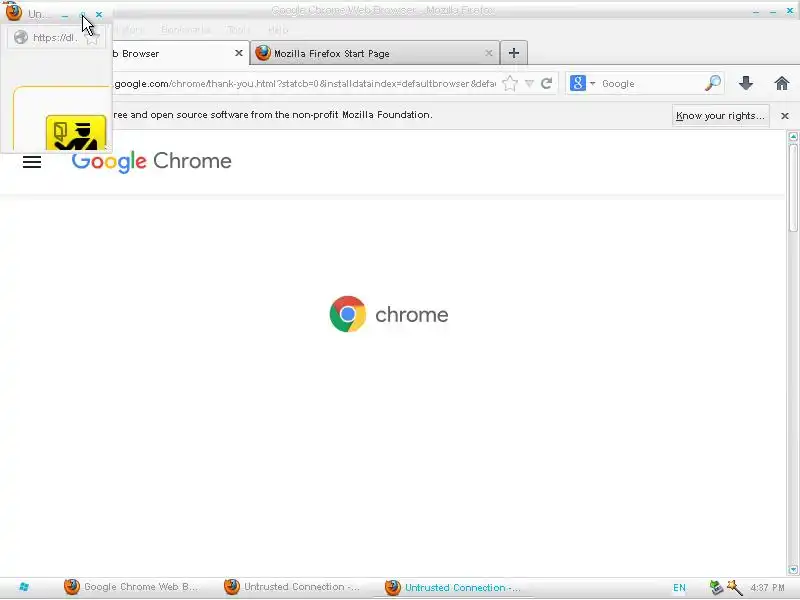Open a new tab with plus button

point(514,53)
